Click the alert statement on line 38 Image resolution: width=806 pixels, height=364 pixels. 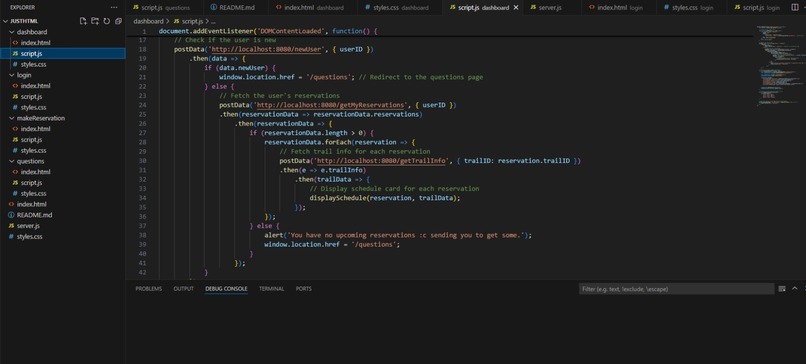398,235
